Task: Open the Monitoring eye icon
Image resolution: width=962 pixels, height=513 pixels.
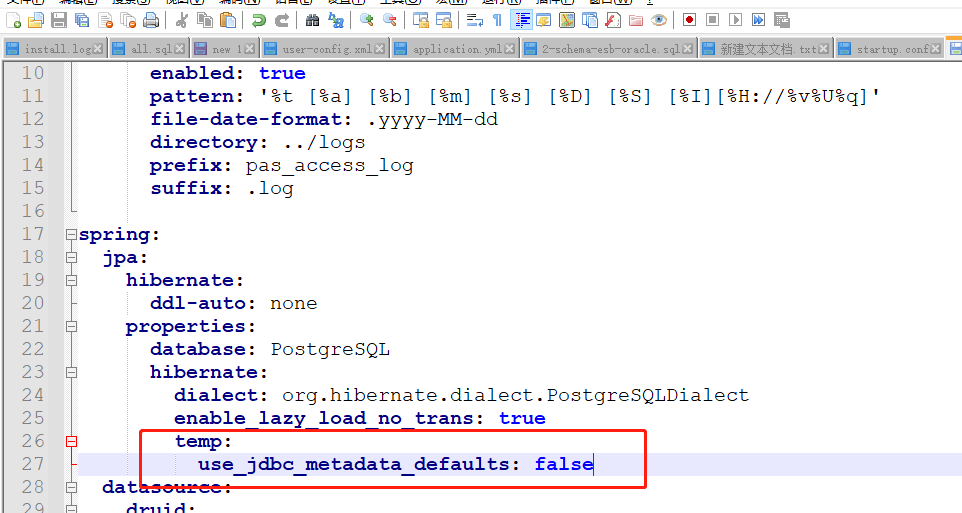Action: (x=658, y=19)
